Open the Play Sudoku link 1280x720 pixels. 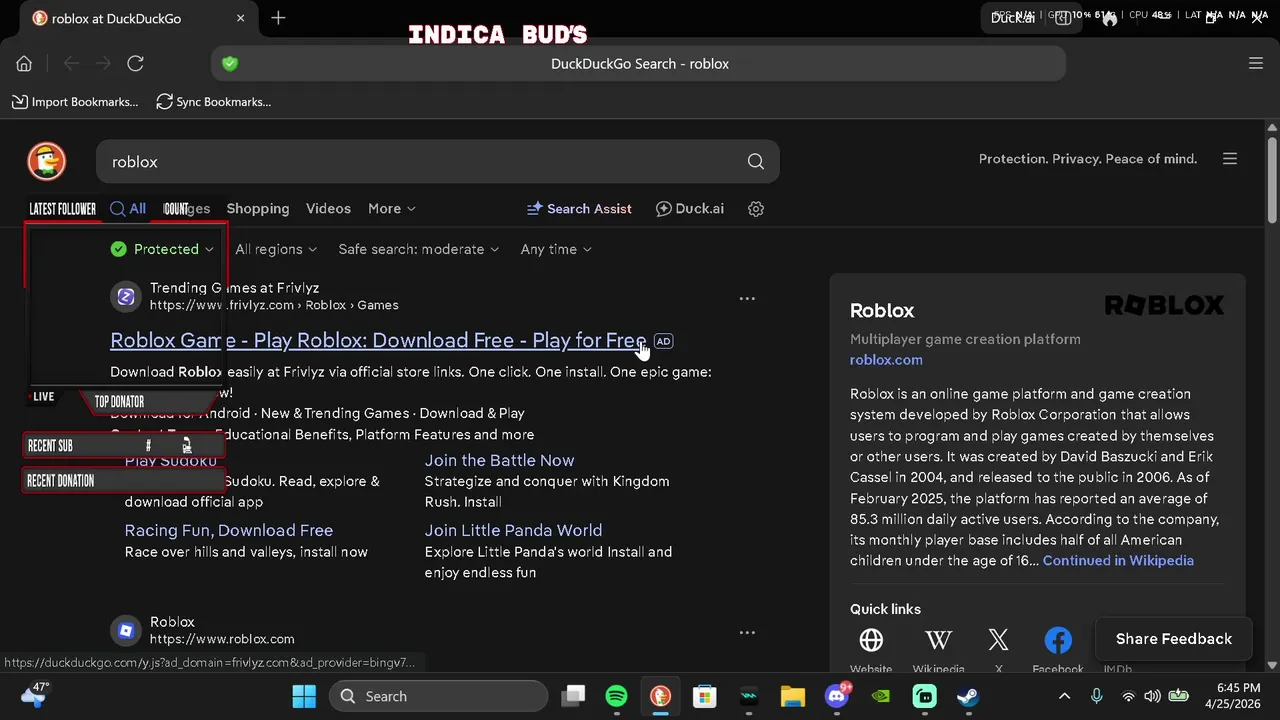click(170, 460)
